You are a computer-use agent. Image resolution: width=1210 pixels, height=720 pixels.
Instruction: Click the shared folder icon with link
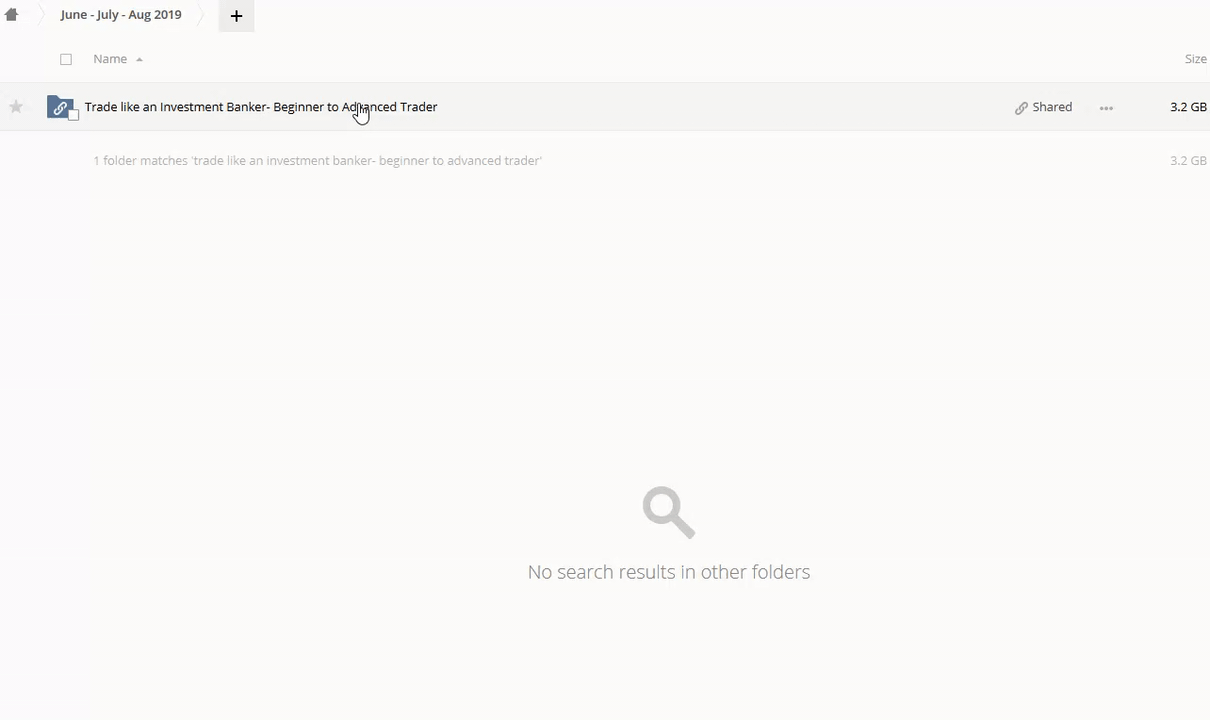59,107
